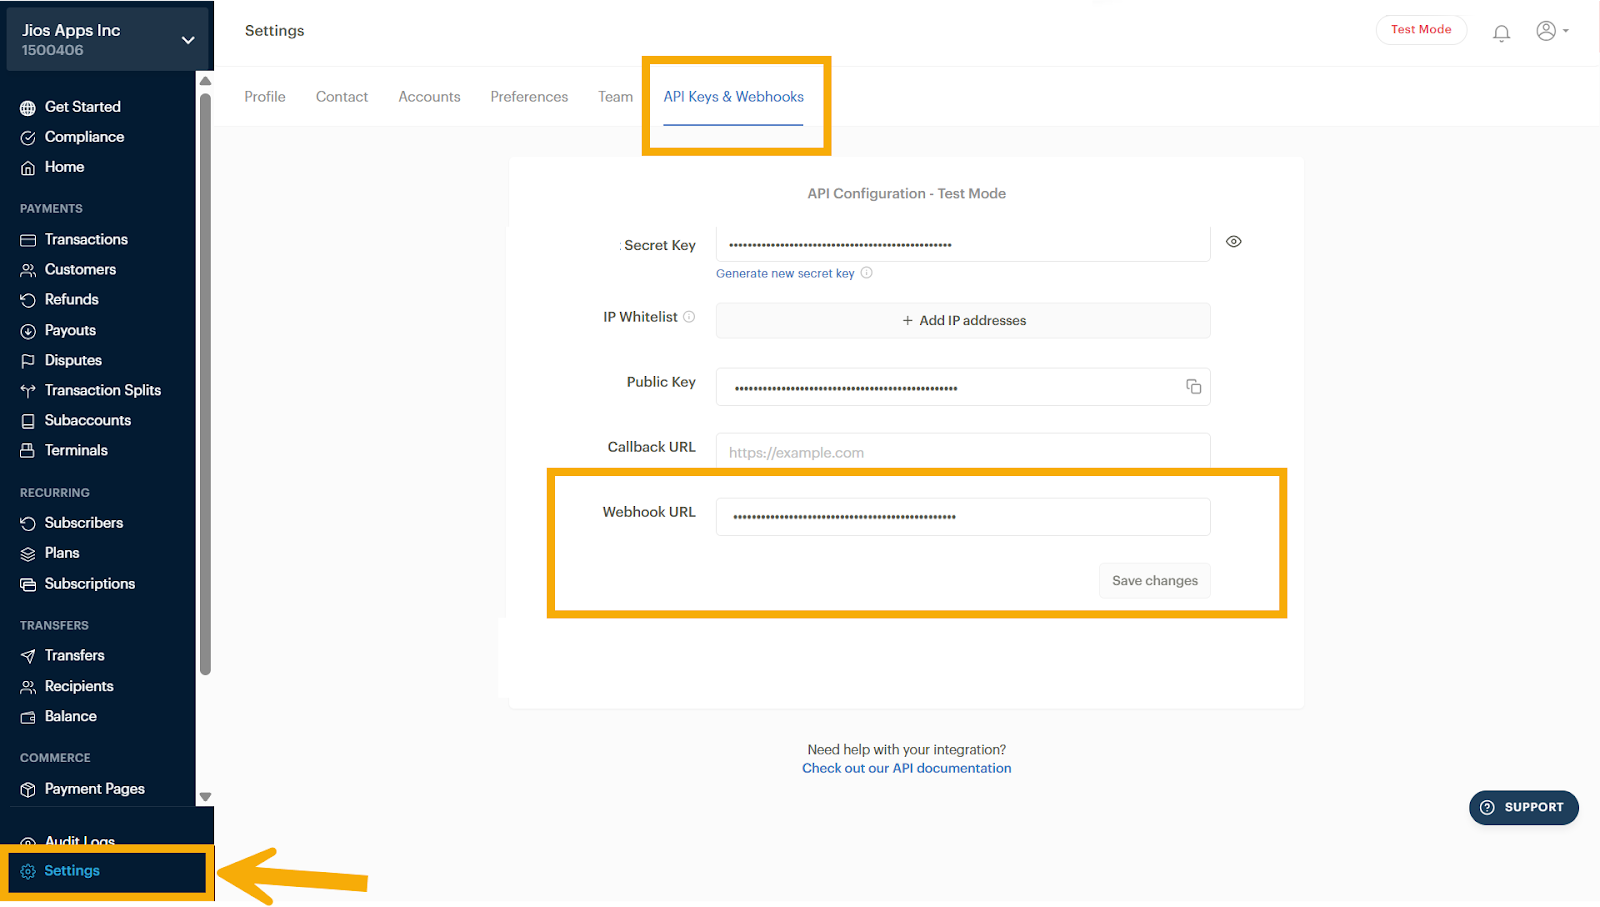Image resolution: width=1600 pixels, height=907 pixels.
Task: Click the Payment Pages box icon
Action: click(x=28, y=790)
